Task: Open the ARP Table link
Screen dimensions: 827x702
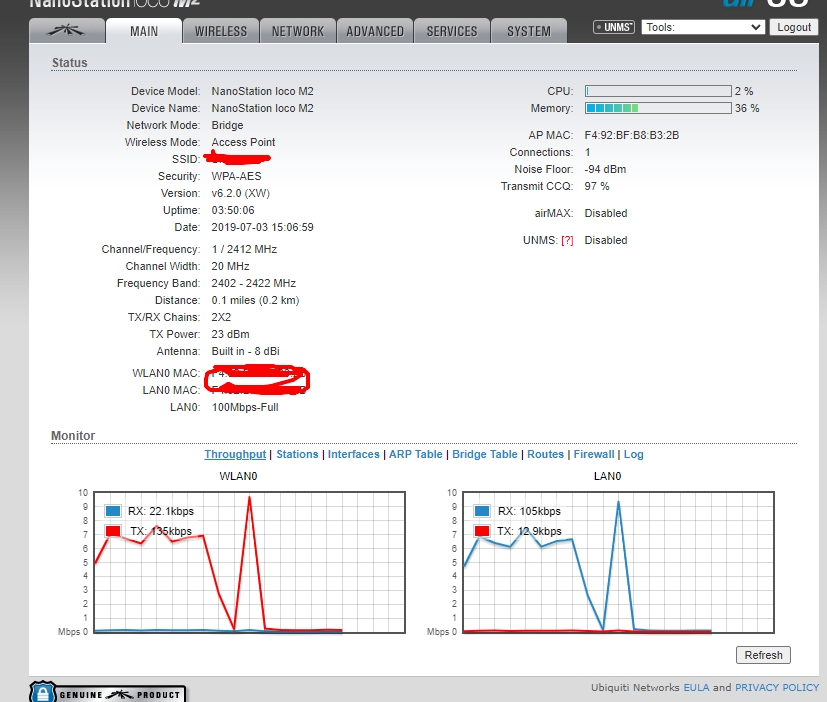Action: [416, 454]
